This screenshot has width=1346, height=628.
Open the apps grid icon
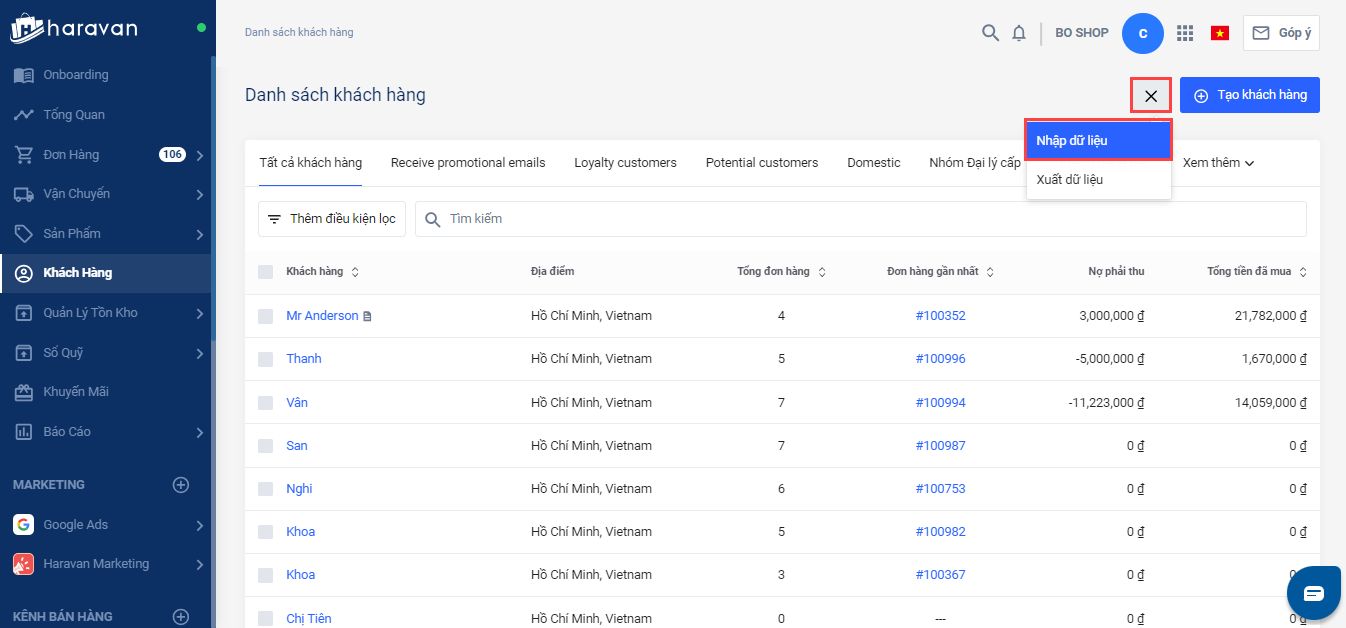1185,33
